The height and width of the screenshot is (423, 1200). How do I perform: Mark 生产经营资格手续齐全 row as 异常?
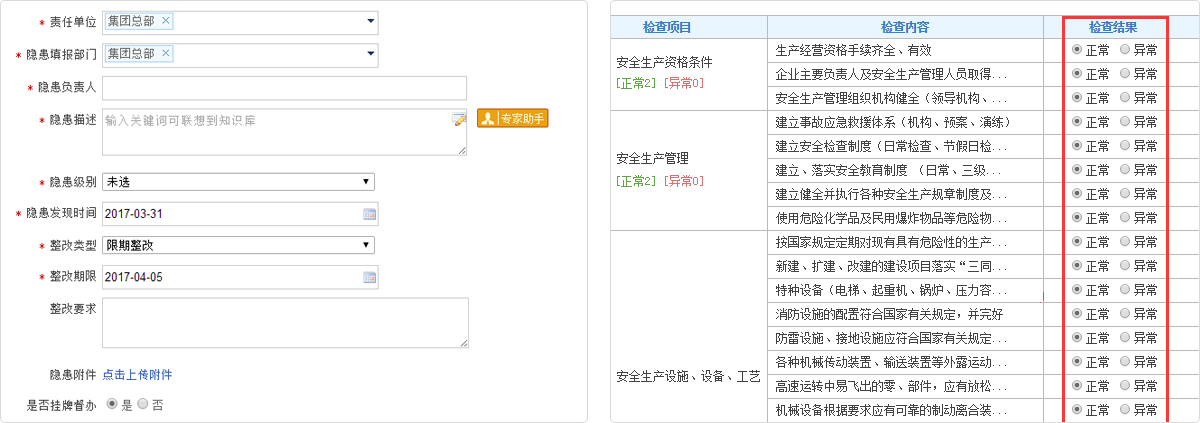[x=1125, y=49]
